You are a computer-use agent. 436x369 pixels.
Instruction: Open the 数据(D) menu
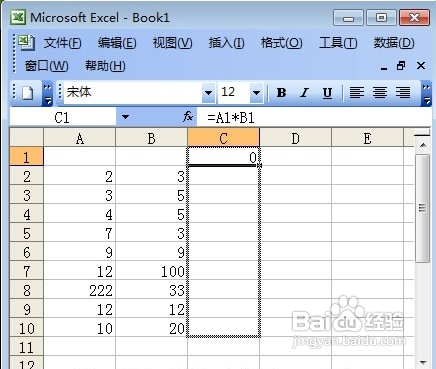point(394,43)
